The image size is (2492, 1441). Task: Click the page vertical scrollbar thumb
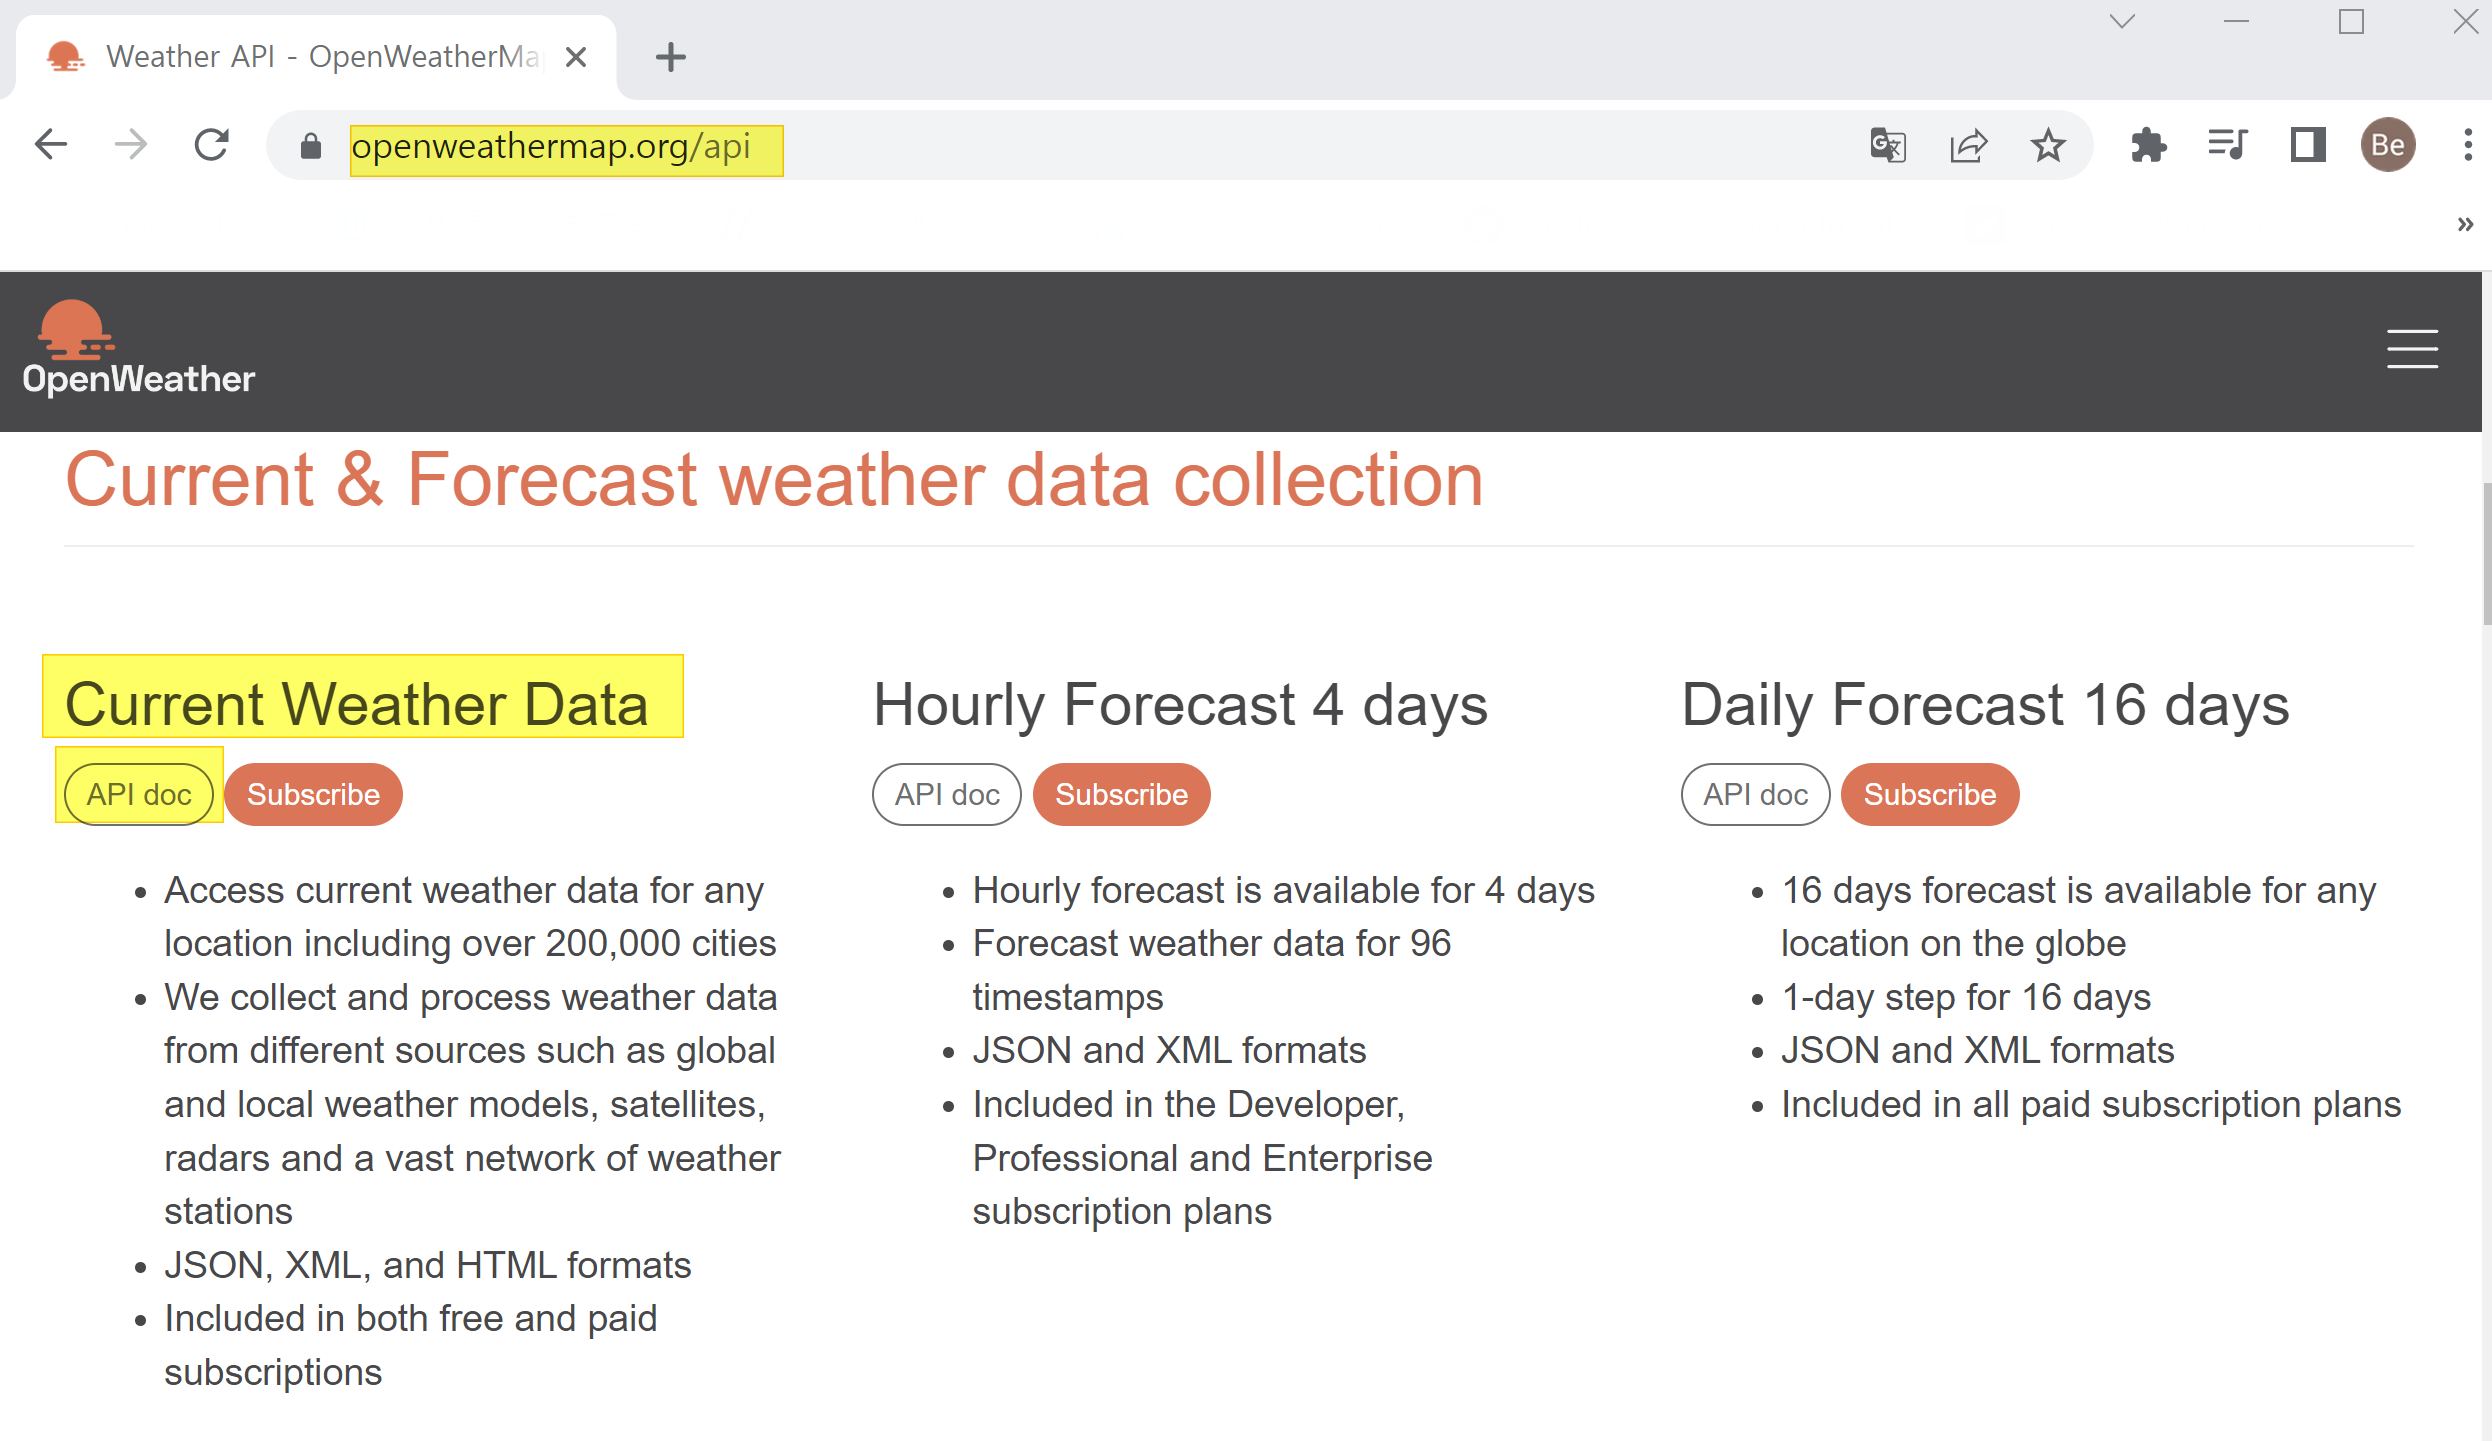pos(2486,552)
